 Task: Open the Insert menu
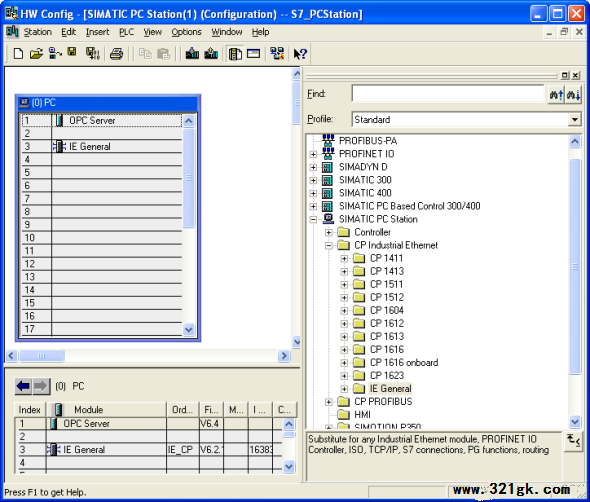coord(97,32)
